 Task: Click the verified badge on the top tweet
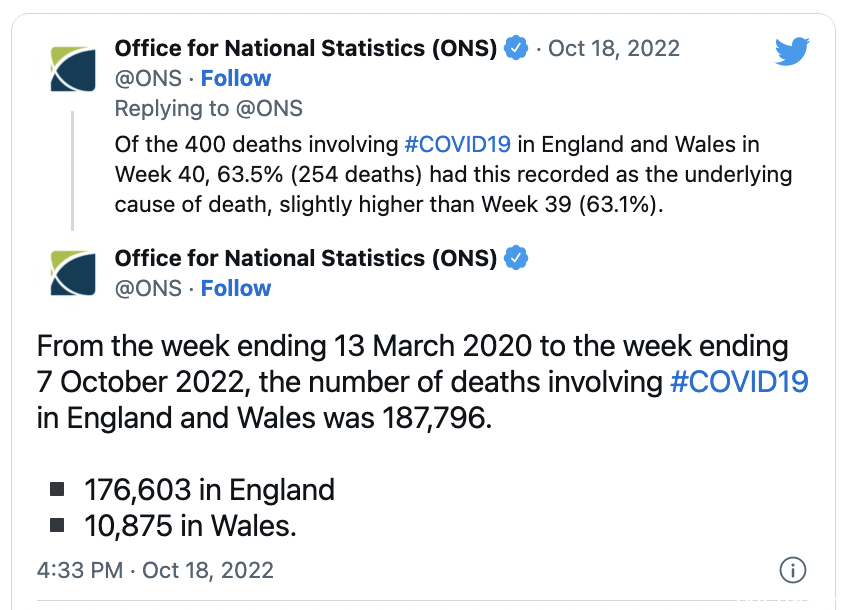(516, 48)
